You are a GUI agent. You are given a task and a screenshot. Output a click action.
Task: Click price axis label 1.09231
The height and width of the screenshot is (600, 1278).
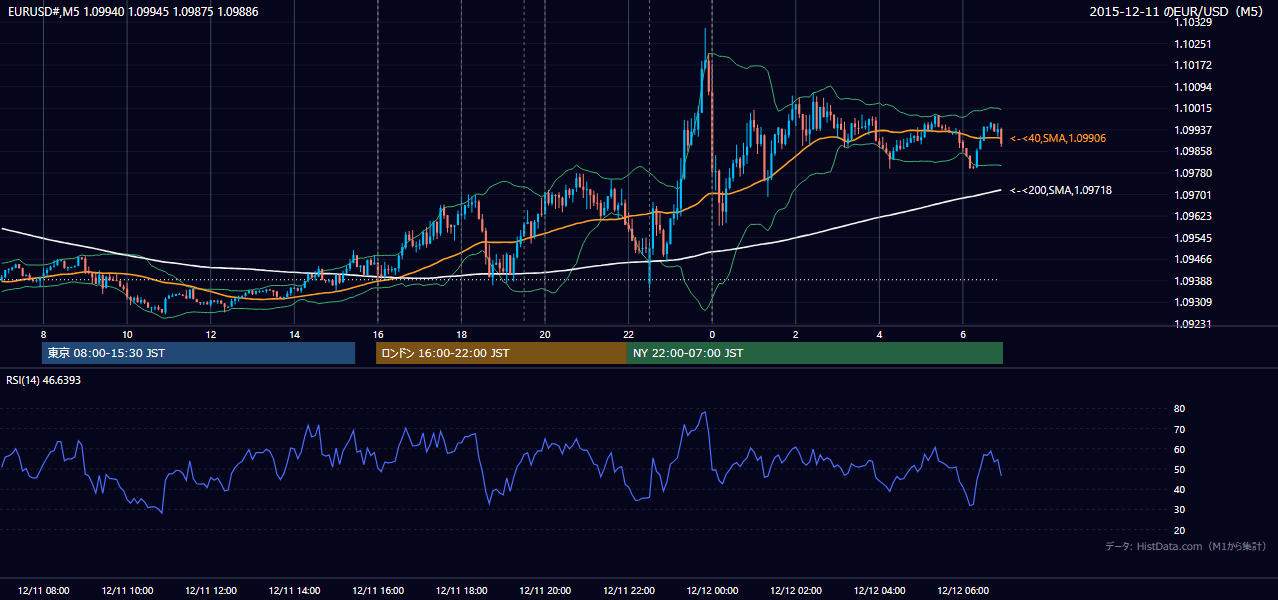[1194, 324]
